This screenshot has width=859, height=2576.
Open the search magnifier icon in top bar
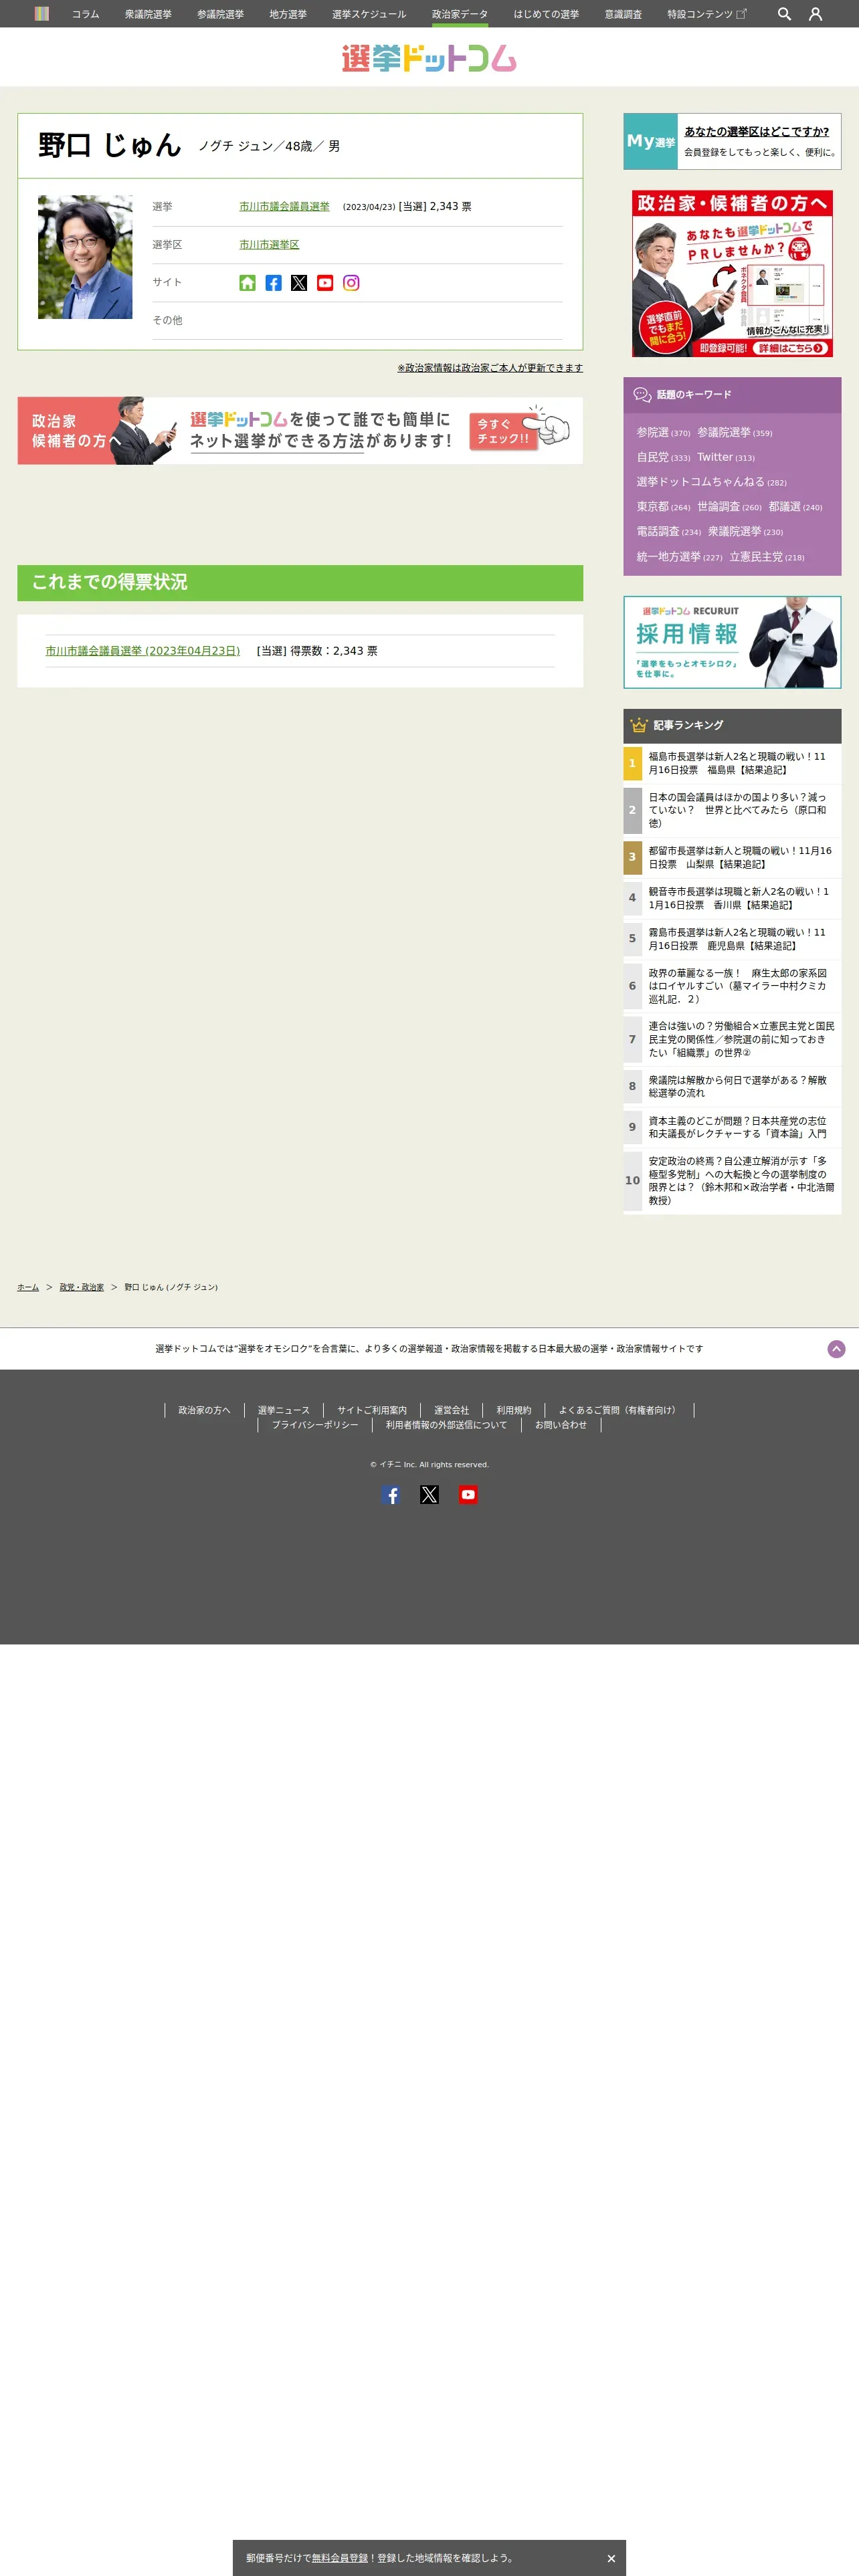coord(784,14)
